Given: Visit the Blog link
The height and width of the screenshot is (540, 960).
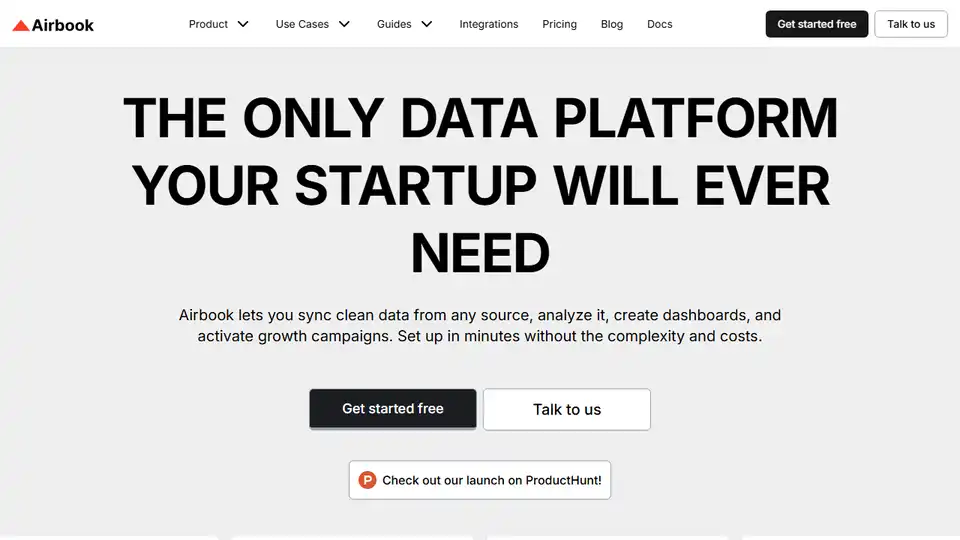Looking at the screenshot, I should coord(612,24).
